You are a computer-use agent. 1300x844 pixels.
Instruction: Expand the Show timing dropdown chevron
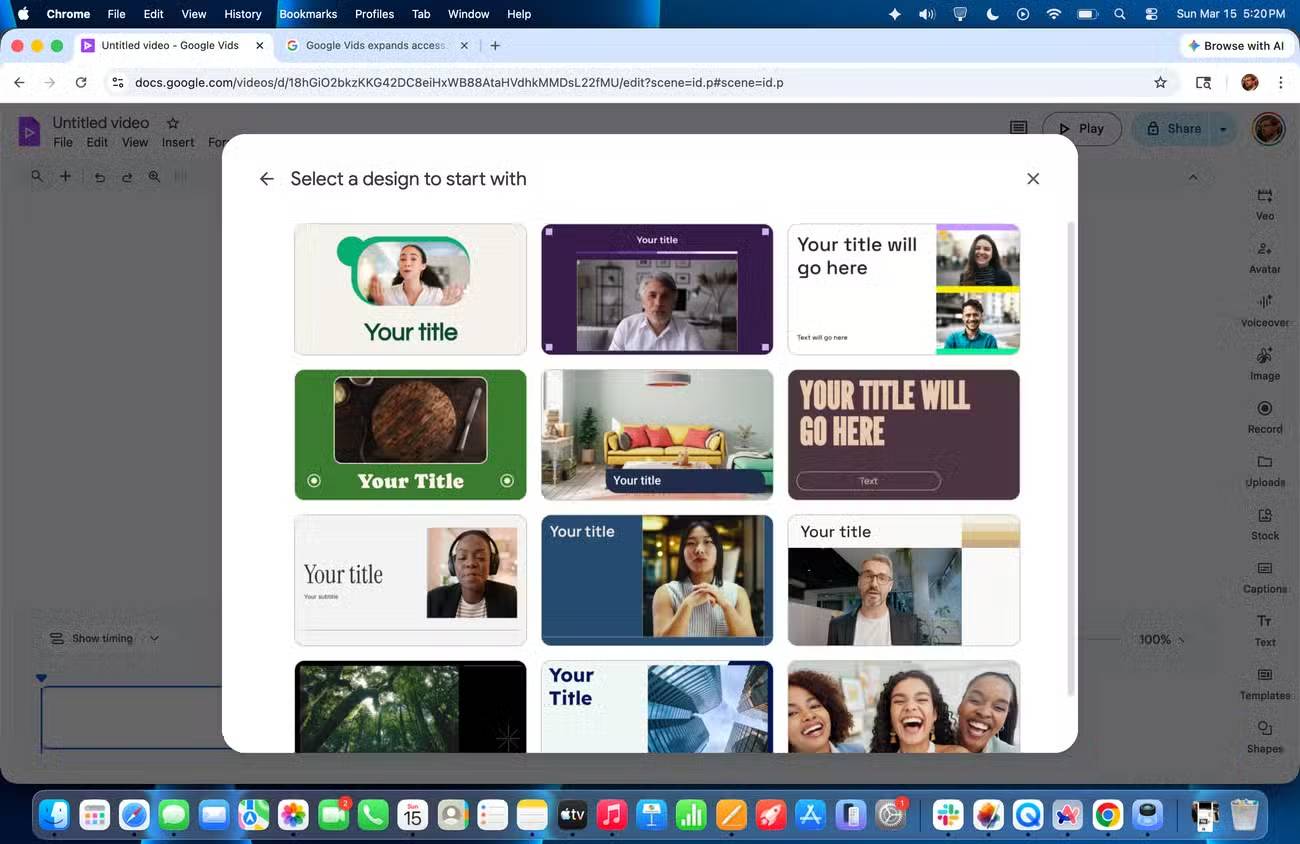pos(154,638)
